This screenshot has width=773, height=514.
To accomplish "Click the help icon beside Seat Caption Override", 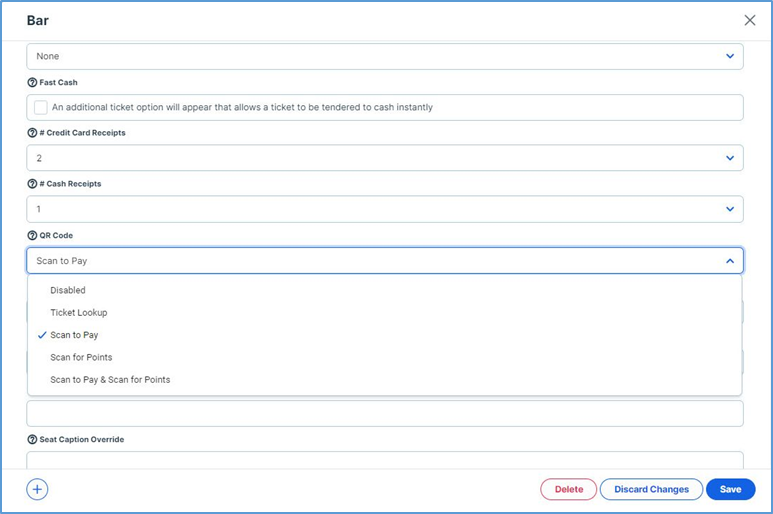I will click(x=32, y=439).
